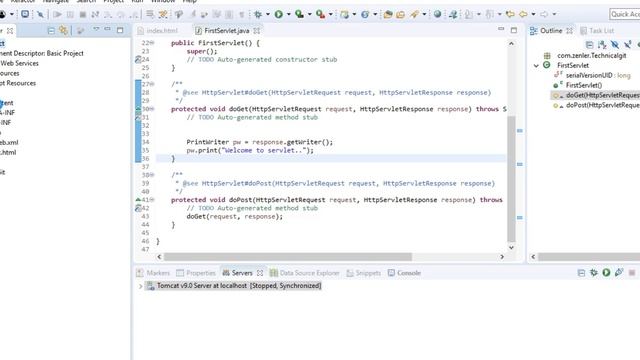640x360 pixels.
Task: Switch to the Snippets tab
Action: coord(363,273)
